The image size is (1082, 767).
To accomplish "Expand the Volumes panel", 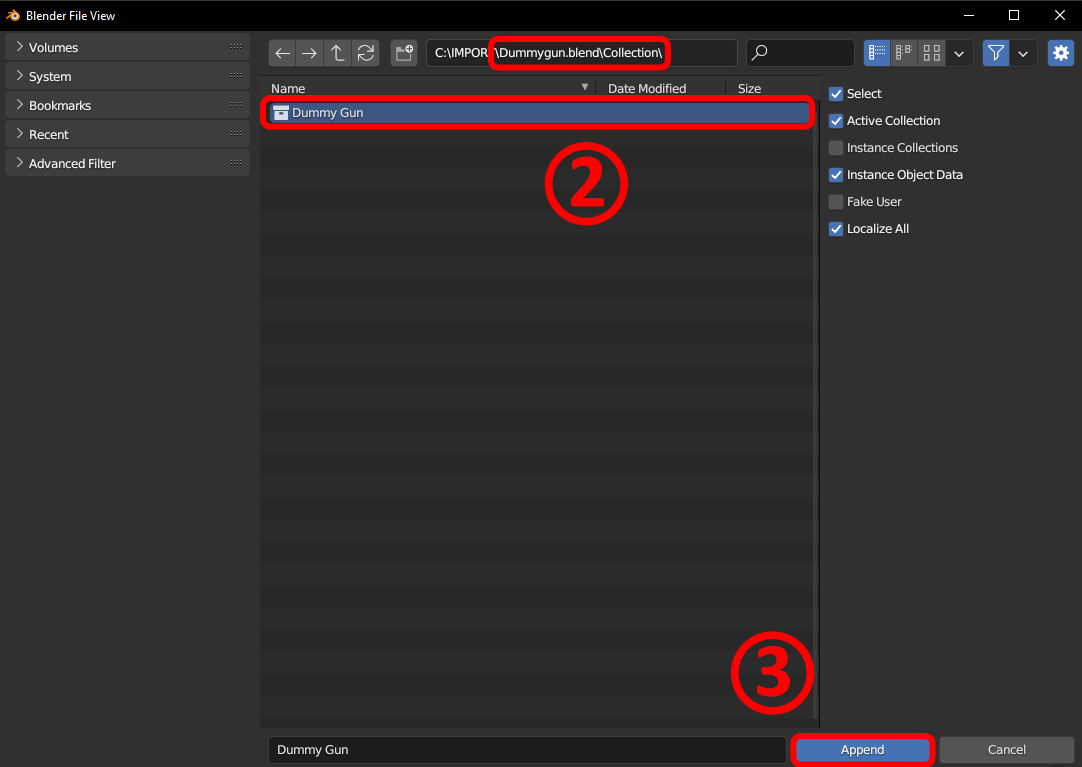I will pos(127,47).
